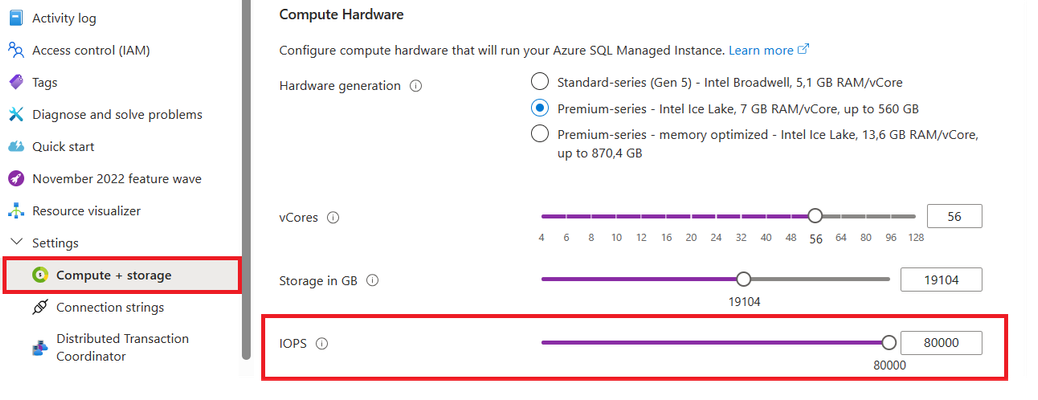Screen dimensions: 1038x400
Task: Click the Quick start cloud icon
Action: coord(16,146)
